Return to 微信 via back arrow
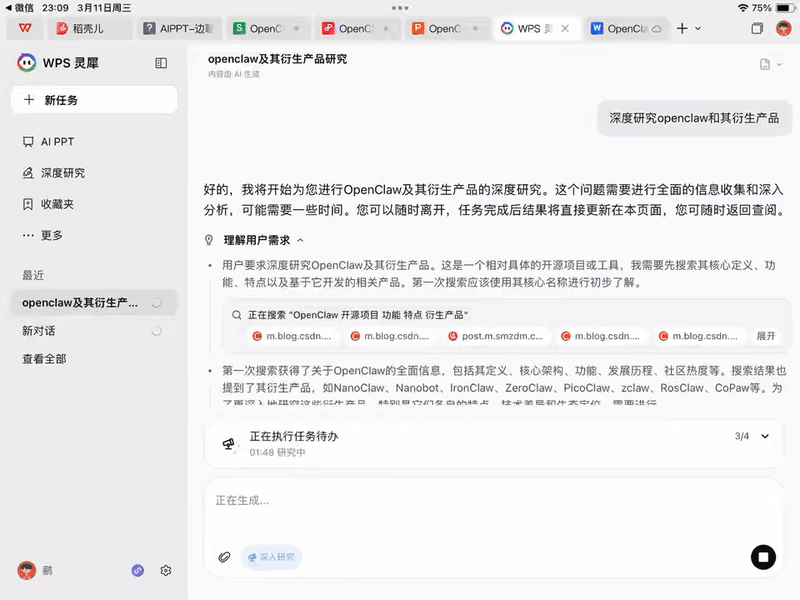 [19, 8]
